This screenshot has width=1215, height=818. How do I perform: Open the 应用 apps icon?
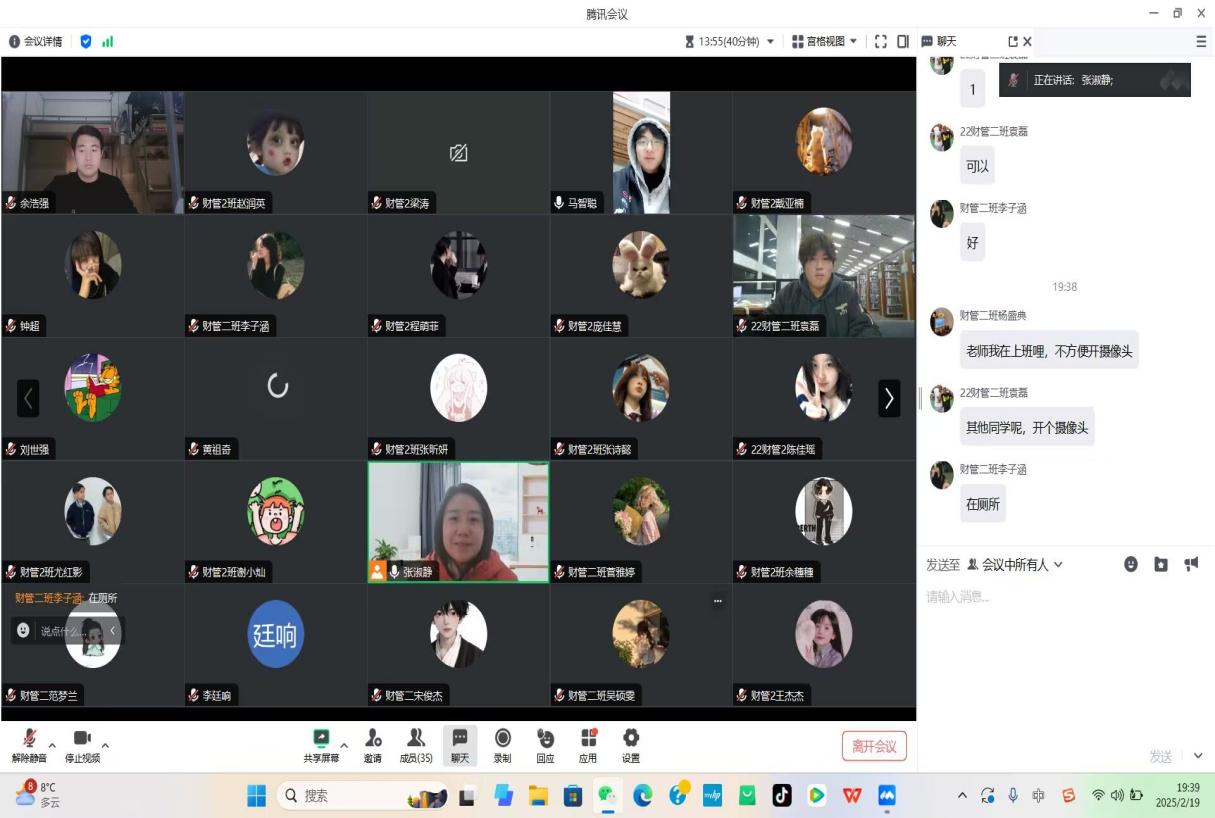[x=588, y=745]
